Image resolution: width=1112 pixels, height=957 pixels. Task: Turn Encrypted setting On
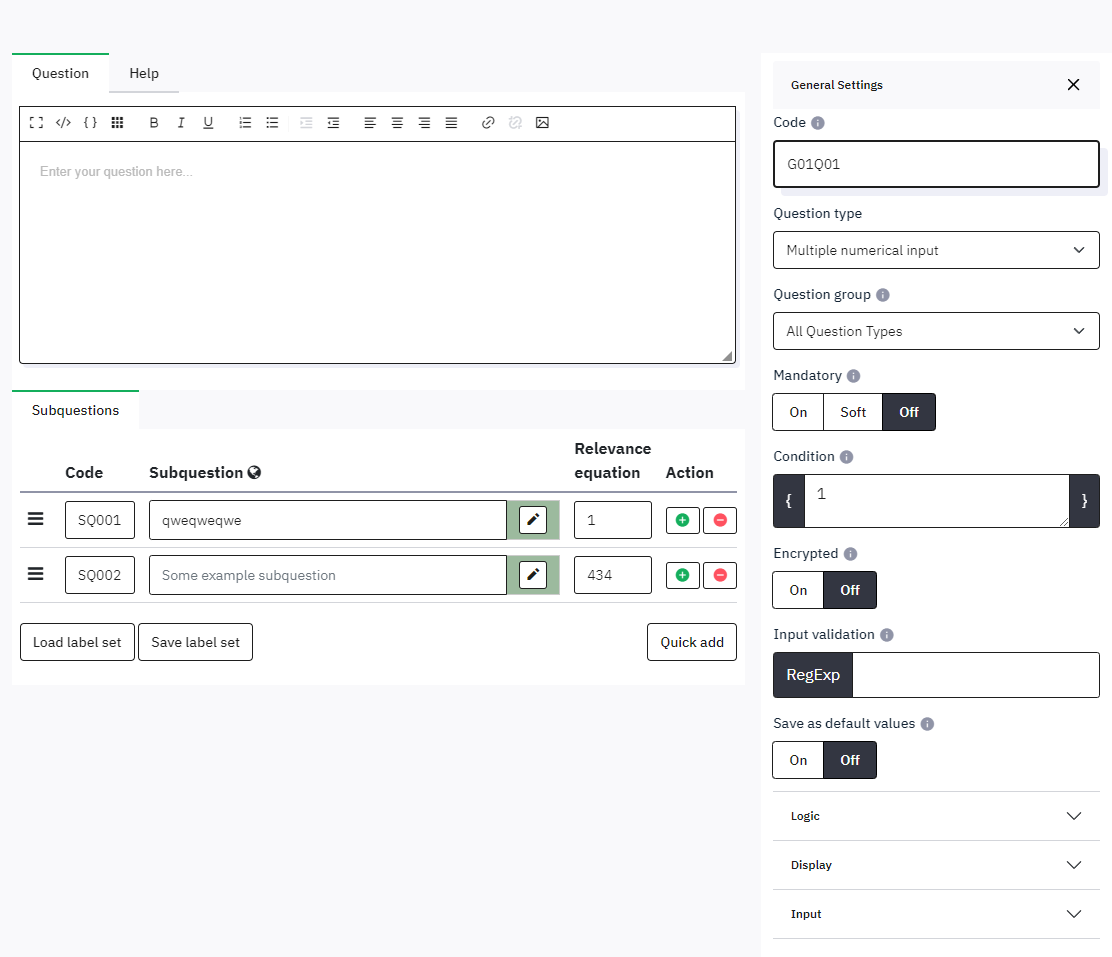tap(798, 590)
